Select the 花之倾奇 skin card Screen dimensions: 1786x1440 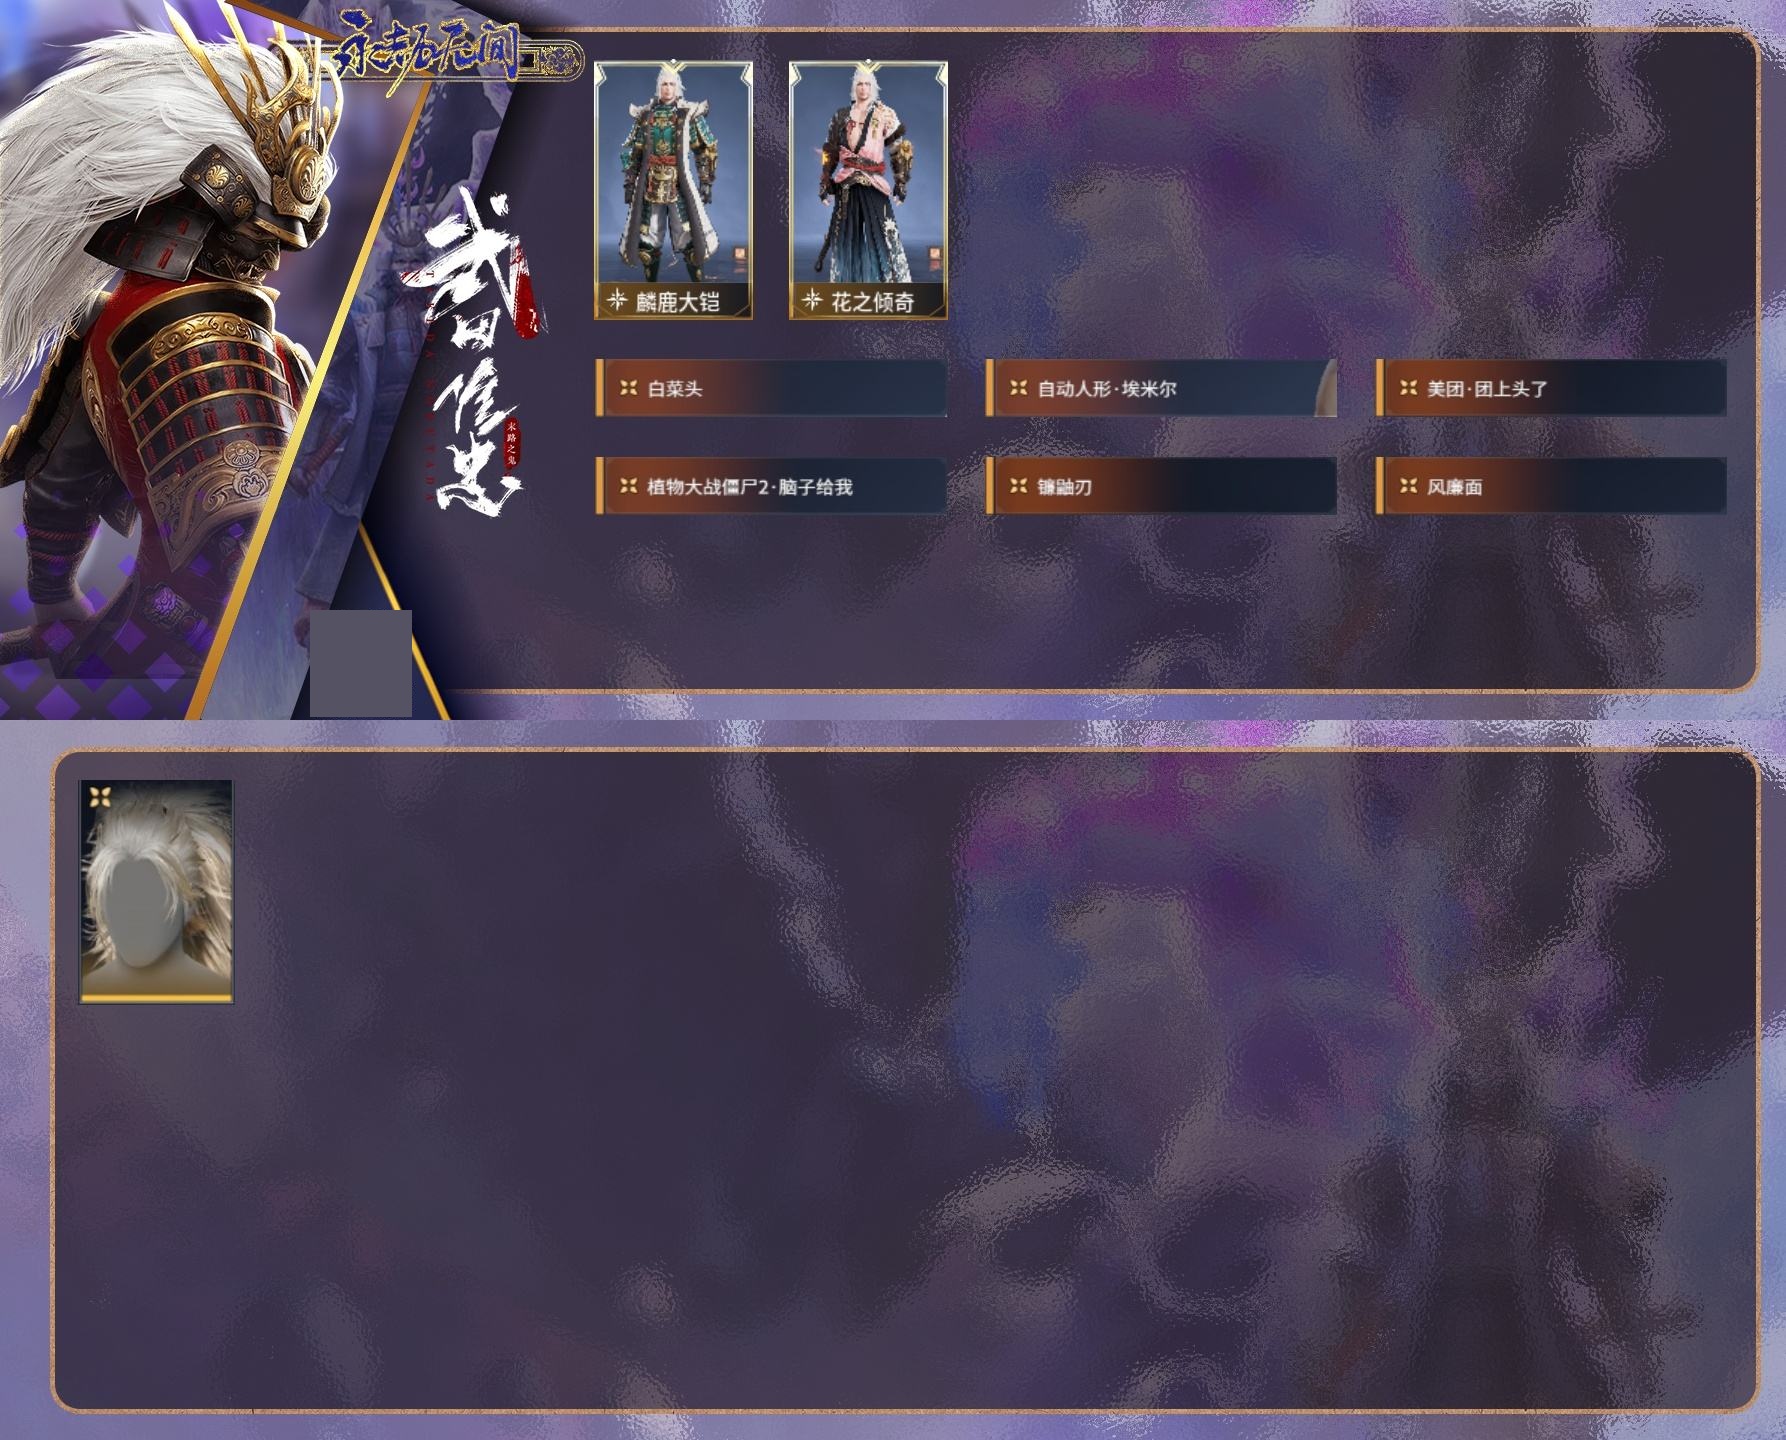click(x=868, y=190)
